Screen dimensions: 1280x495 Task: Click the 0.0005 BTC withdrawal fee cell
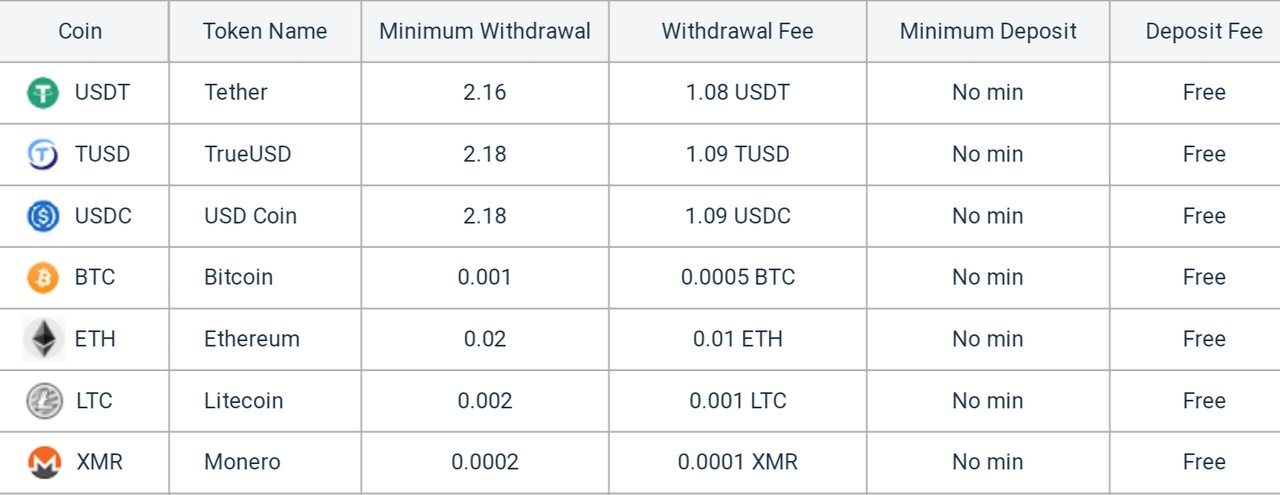(x=738, y=278)
